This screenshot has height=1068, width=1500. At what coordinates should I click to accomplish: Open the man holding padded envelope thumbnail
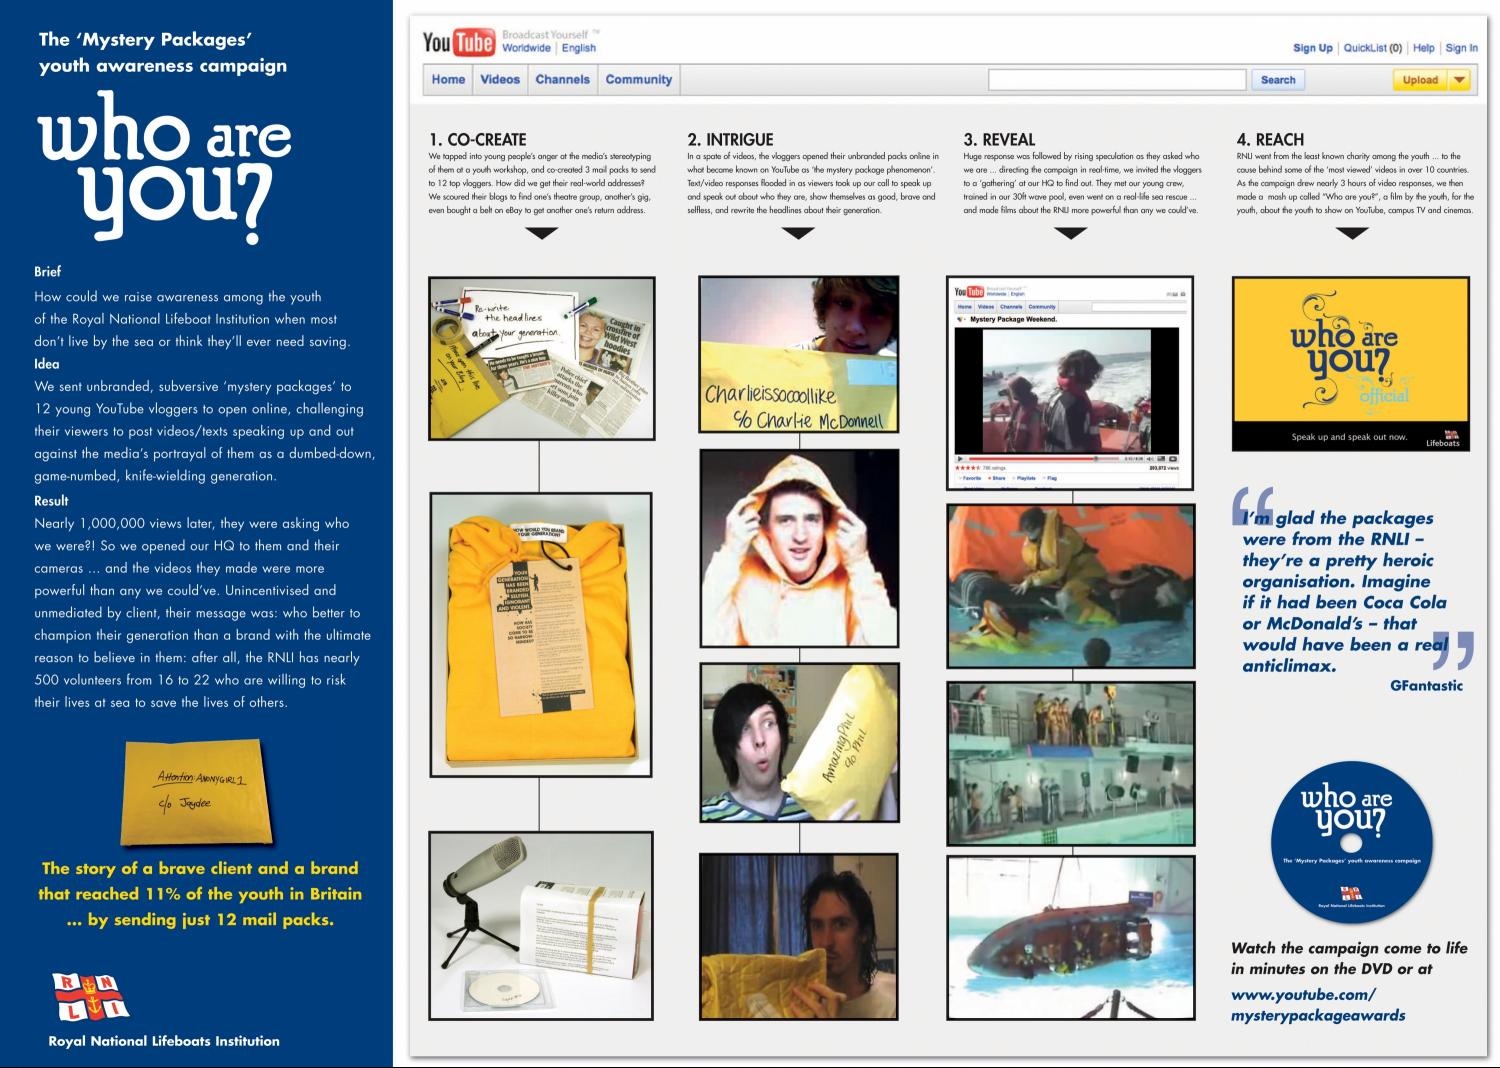798,937
